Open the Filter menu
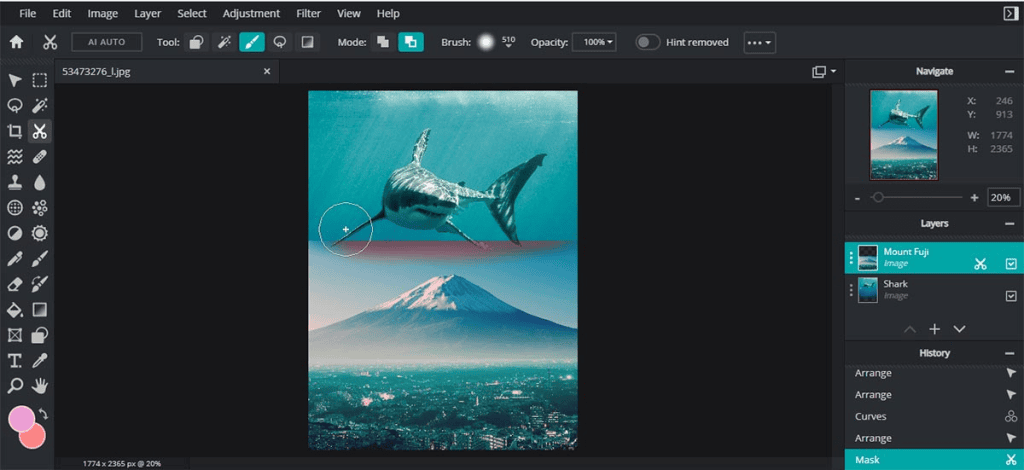The width and height of the screenshot is (1024, 470). [x=309, y=14]
